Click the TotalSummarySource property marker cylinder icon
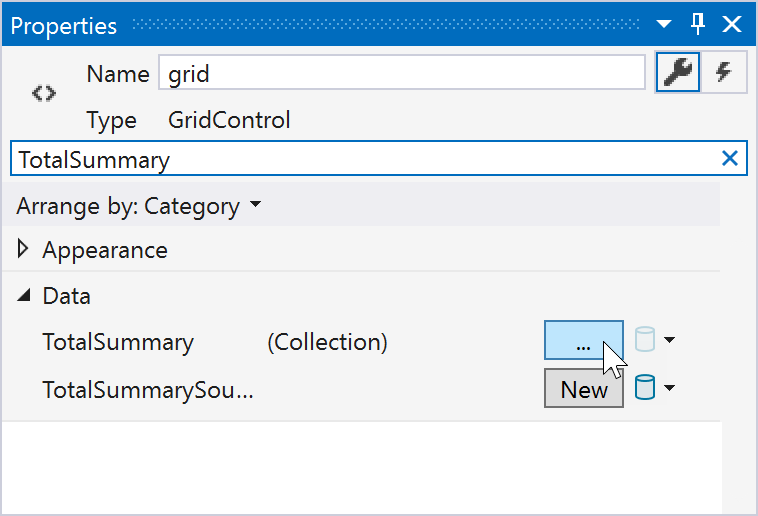758x516 pixels. tap(645, 388)
